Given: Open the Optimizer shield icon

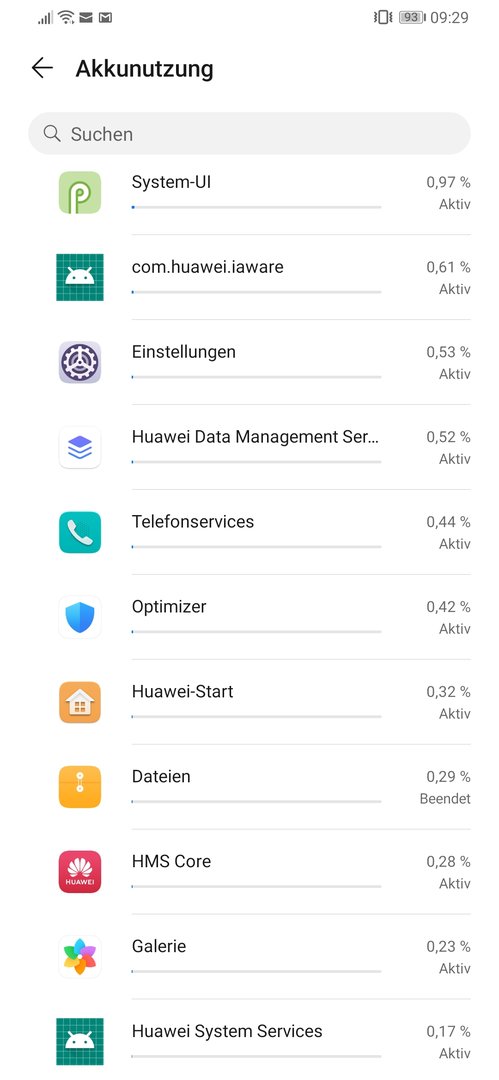Looking at the screenshot, I should 80,616.
